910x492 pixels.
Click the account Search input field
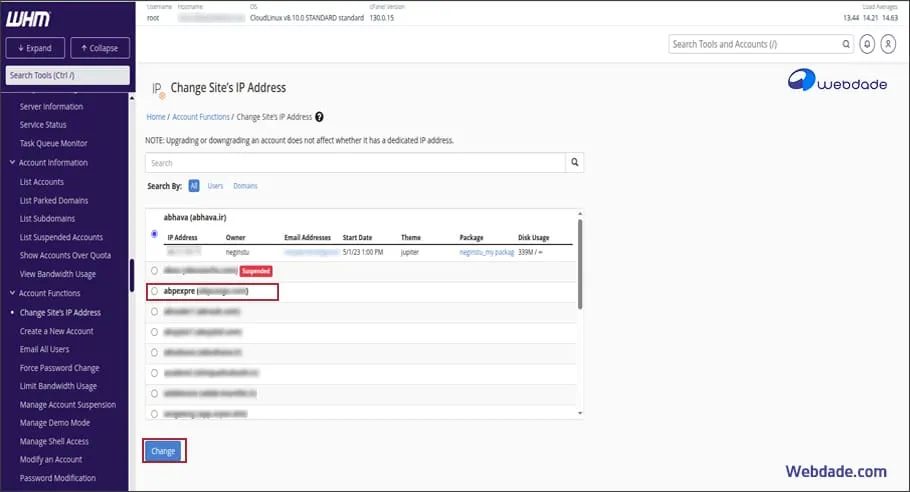(355, 162)
